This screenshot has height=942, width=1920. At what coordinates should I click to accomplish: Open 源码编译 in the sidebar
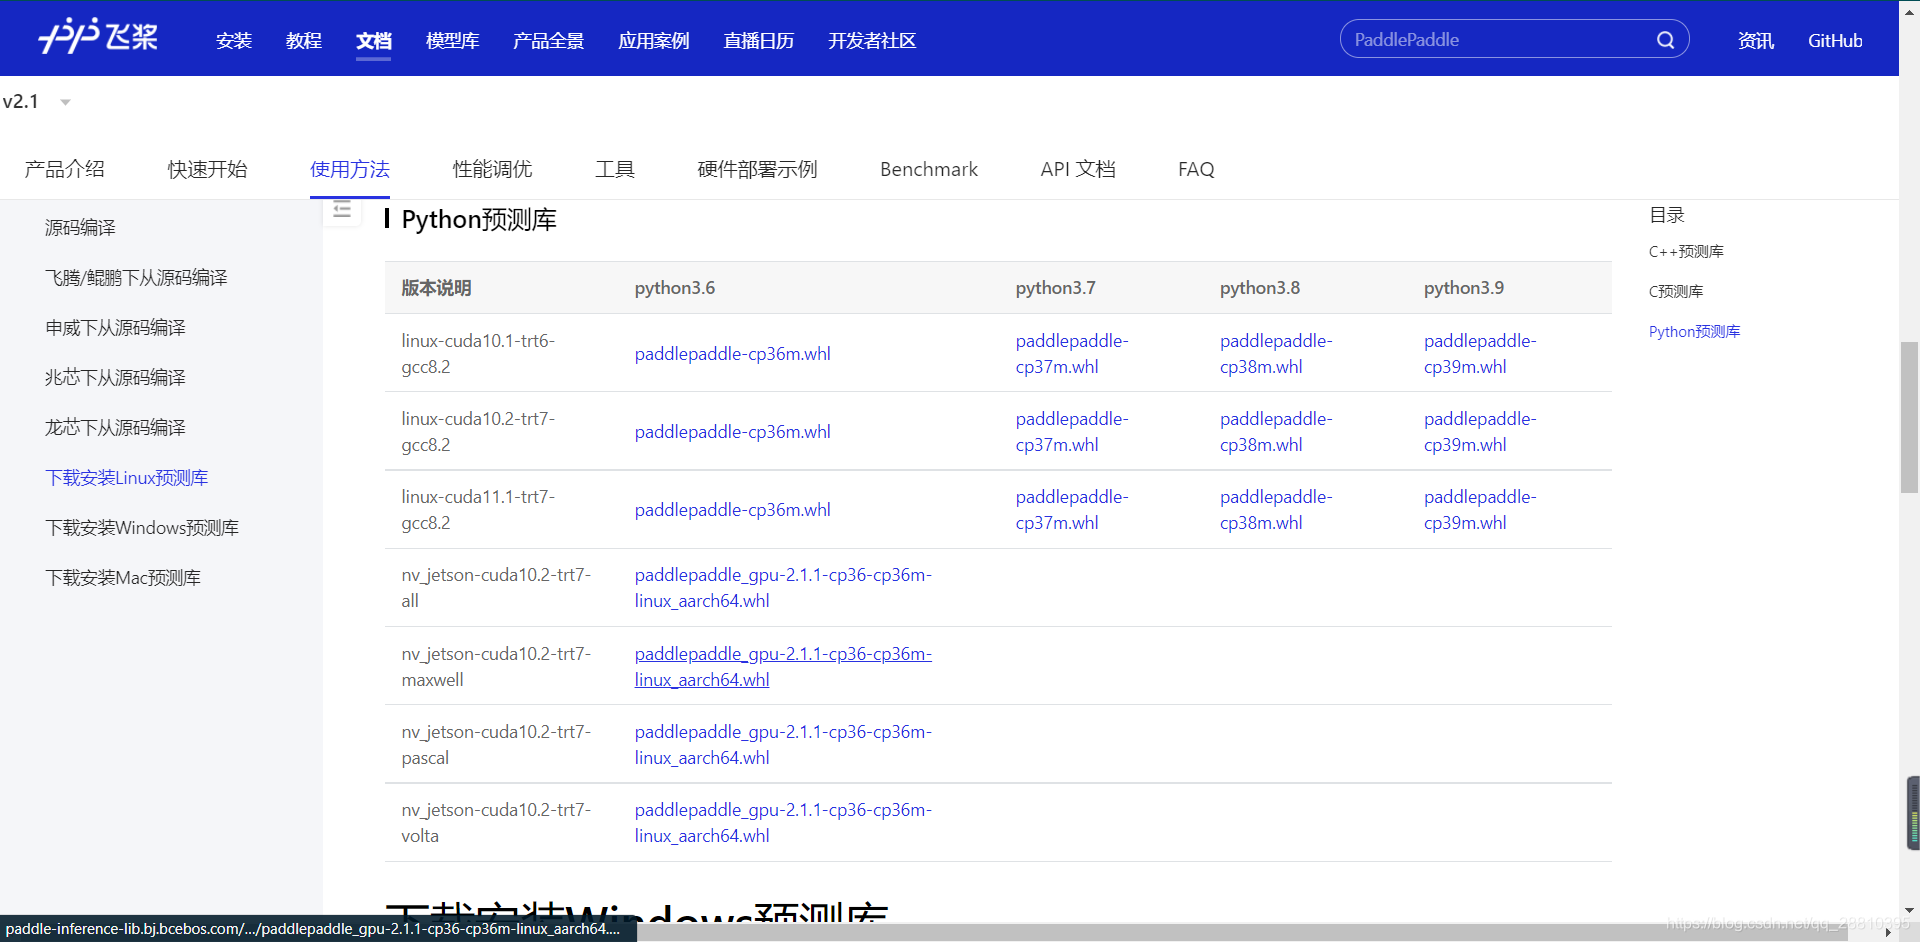pyautogui.click(x=80, y=228)
